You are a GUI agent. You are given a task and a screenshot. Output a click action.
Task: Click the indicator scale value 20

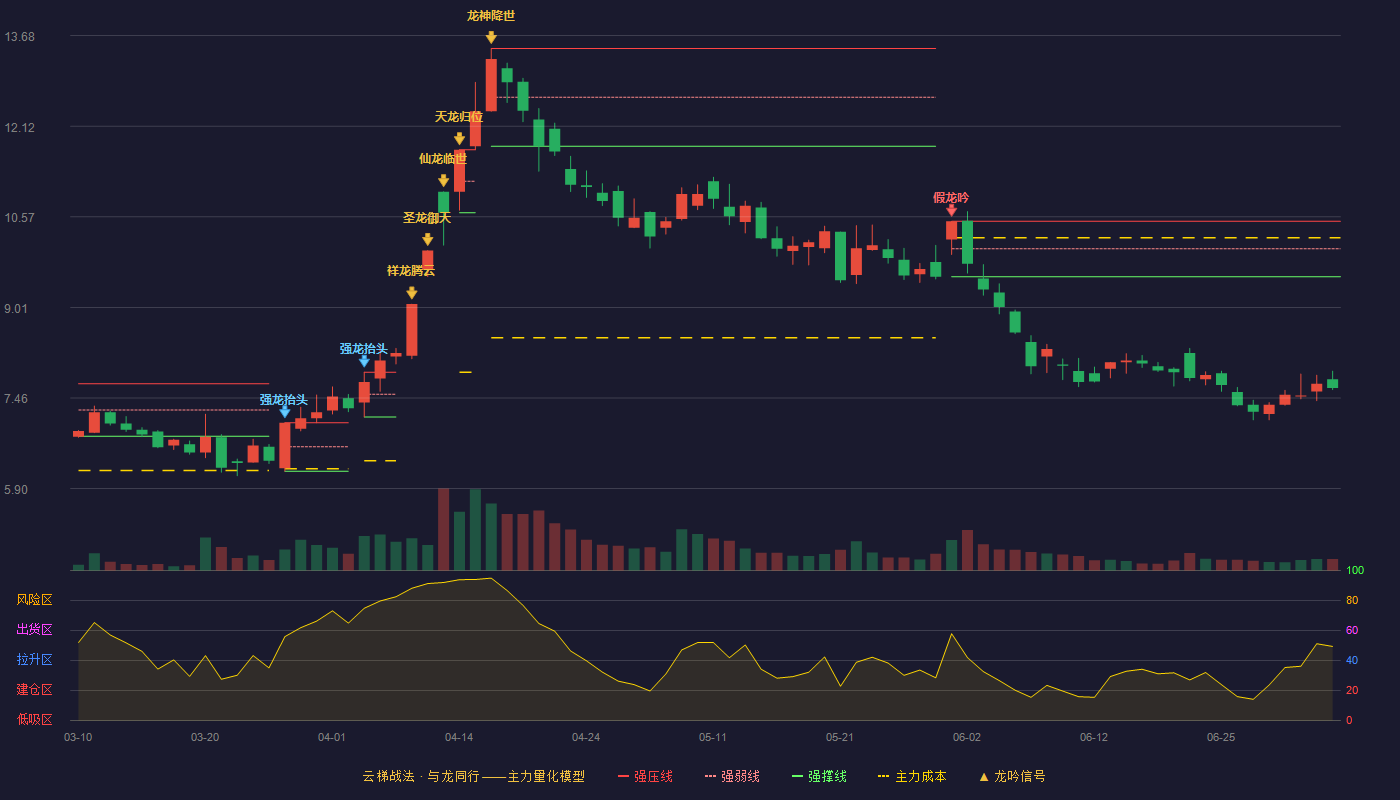[x=1351, y=690]
